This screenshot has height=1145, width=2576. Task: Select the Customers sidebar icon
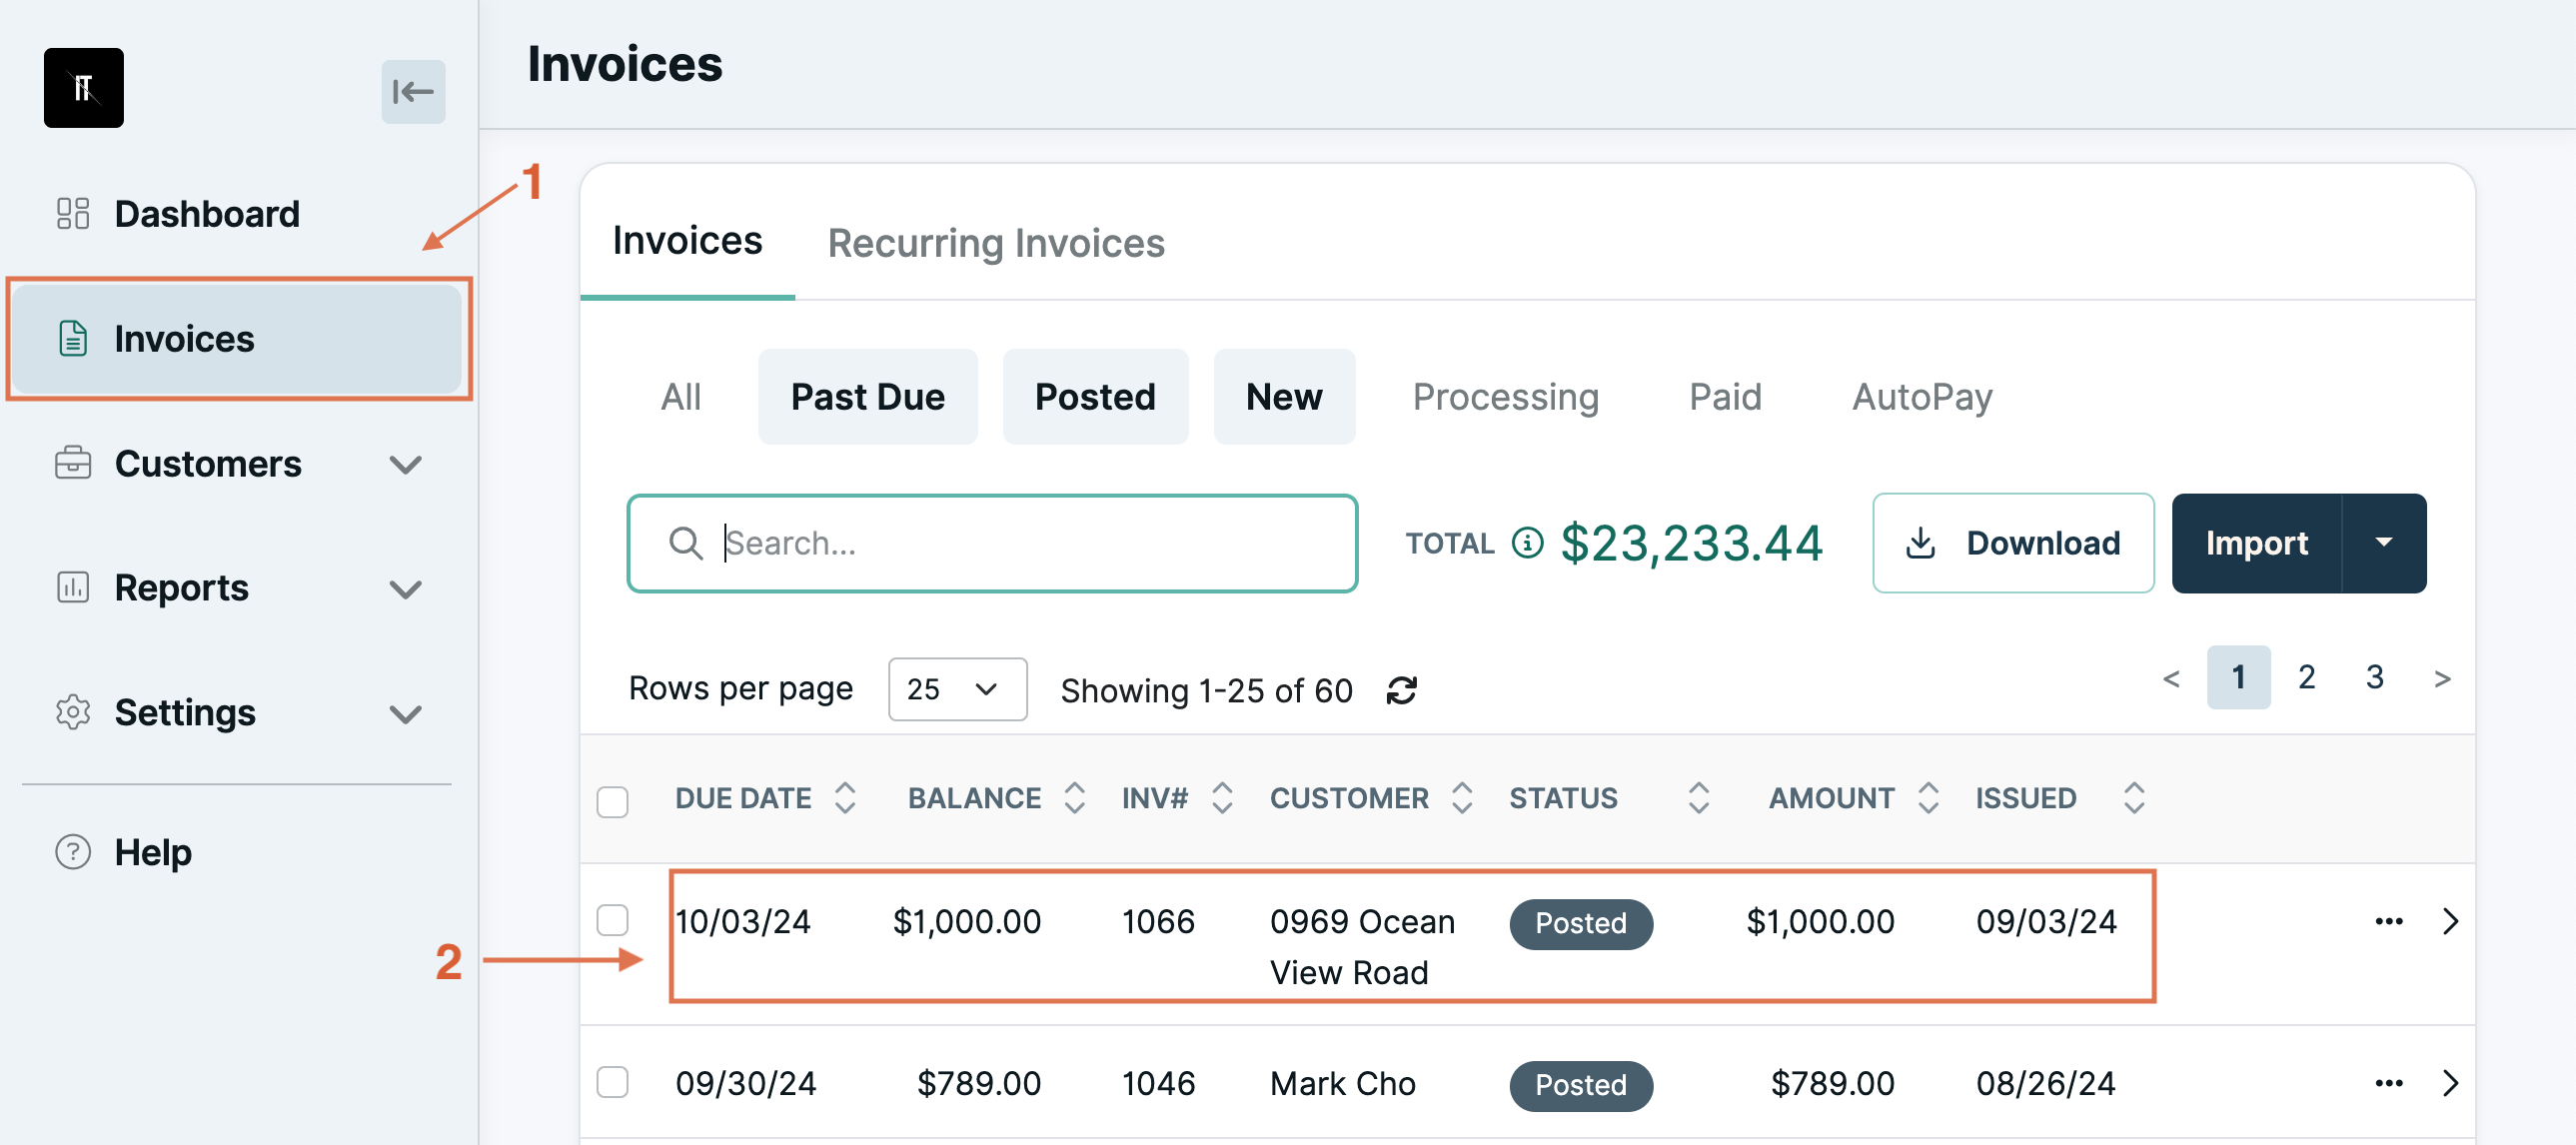tap(72, 463)
